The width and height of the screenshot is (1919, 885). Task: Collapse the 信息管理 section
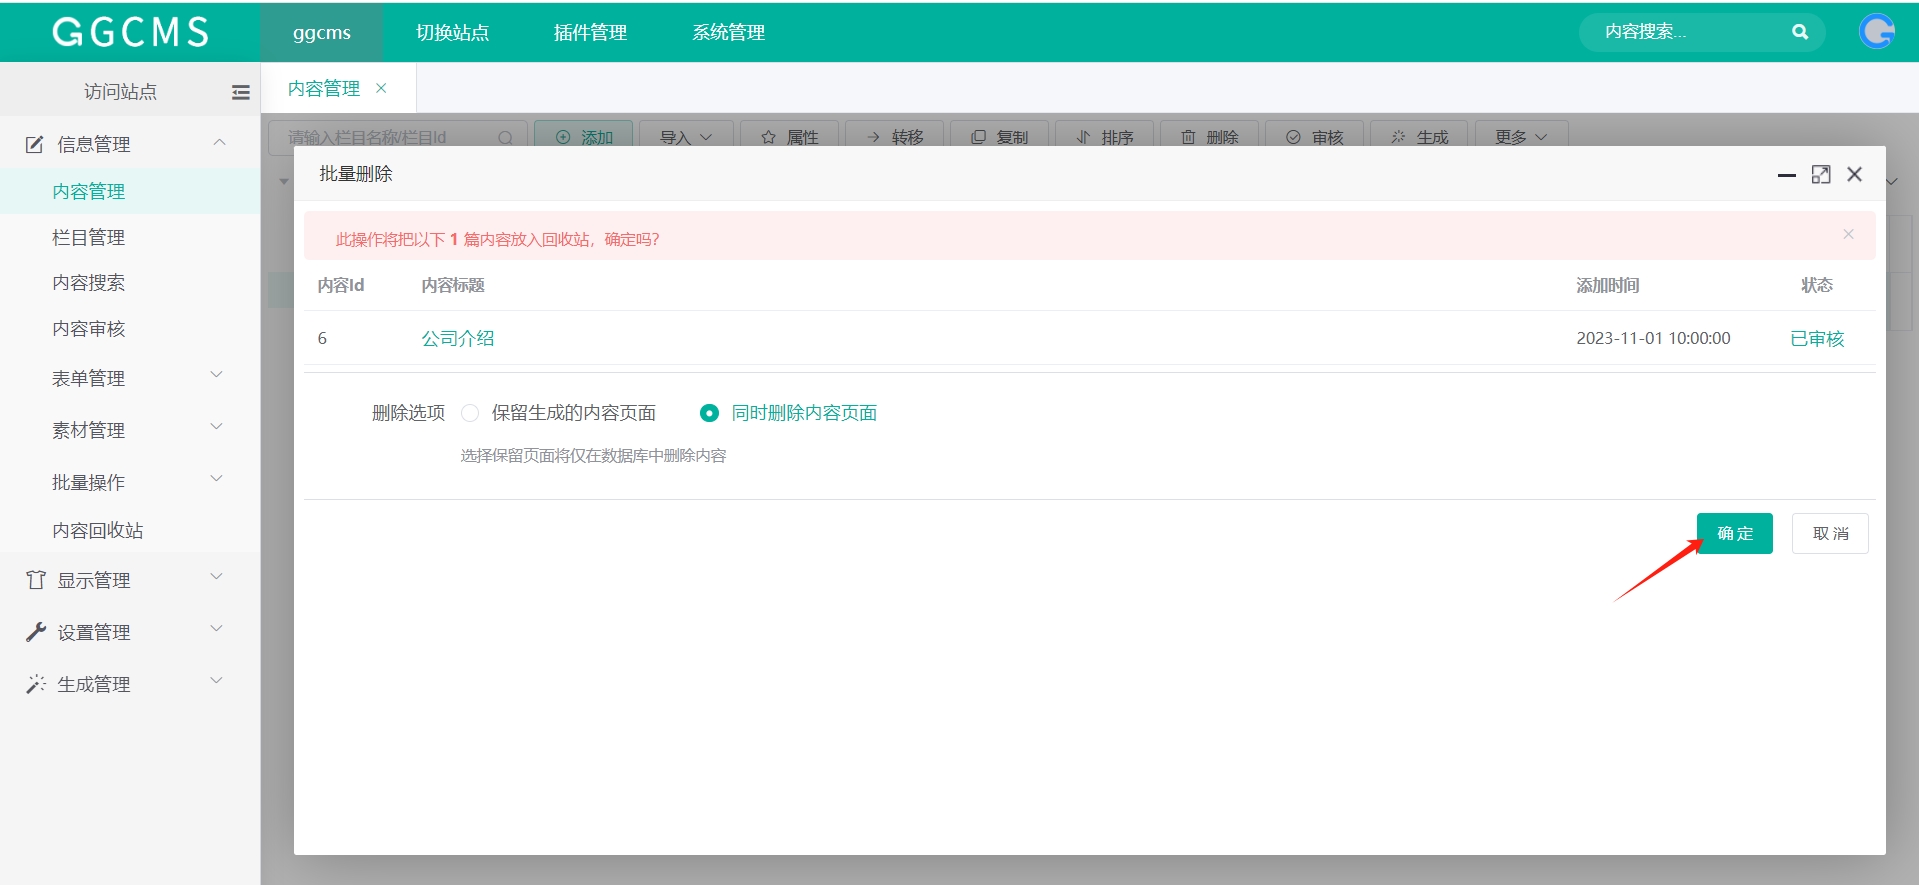(x=219, y=143)
